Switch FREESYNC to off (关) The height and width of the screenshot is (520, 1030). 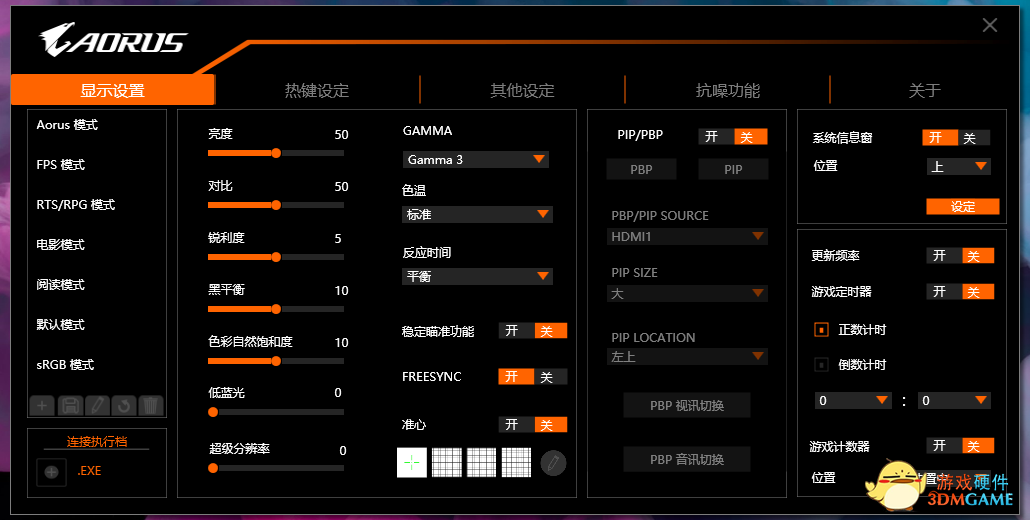tap(550, 377)
